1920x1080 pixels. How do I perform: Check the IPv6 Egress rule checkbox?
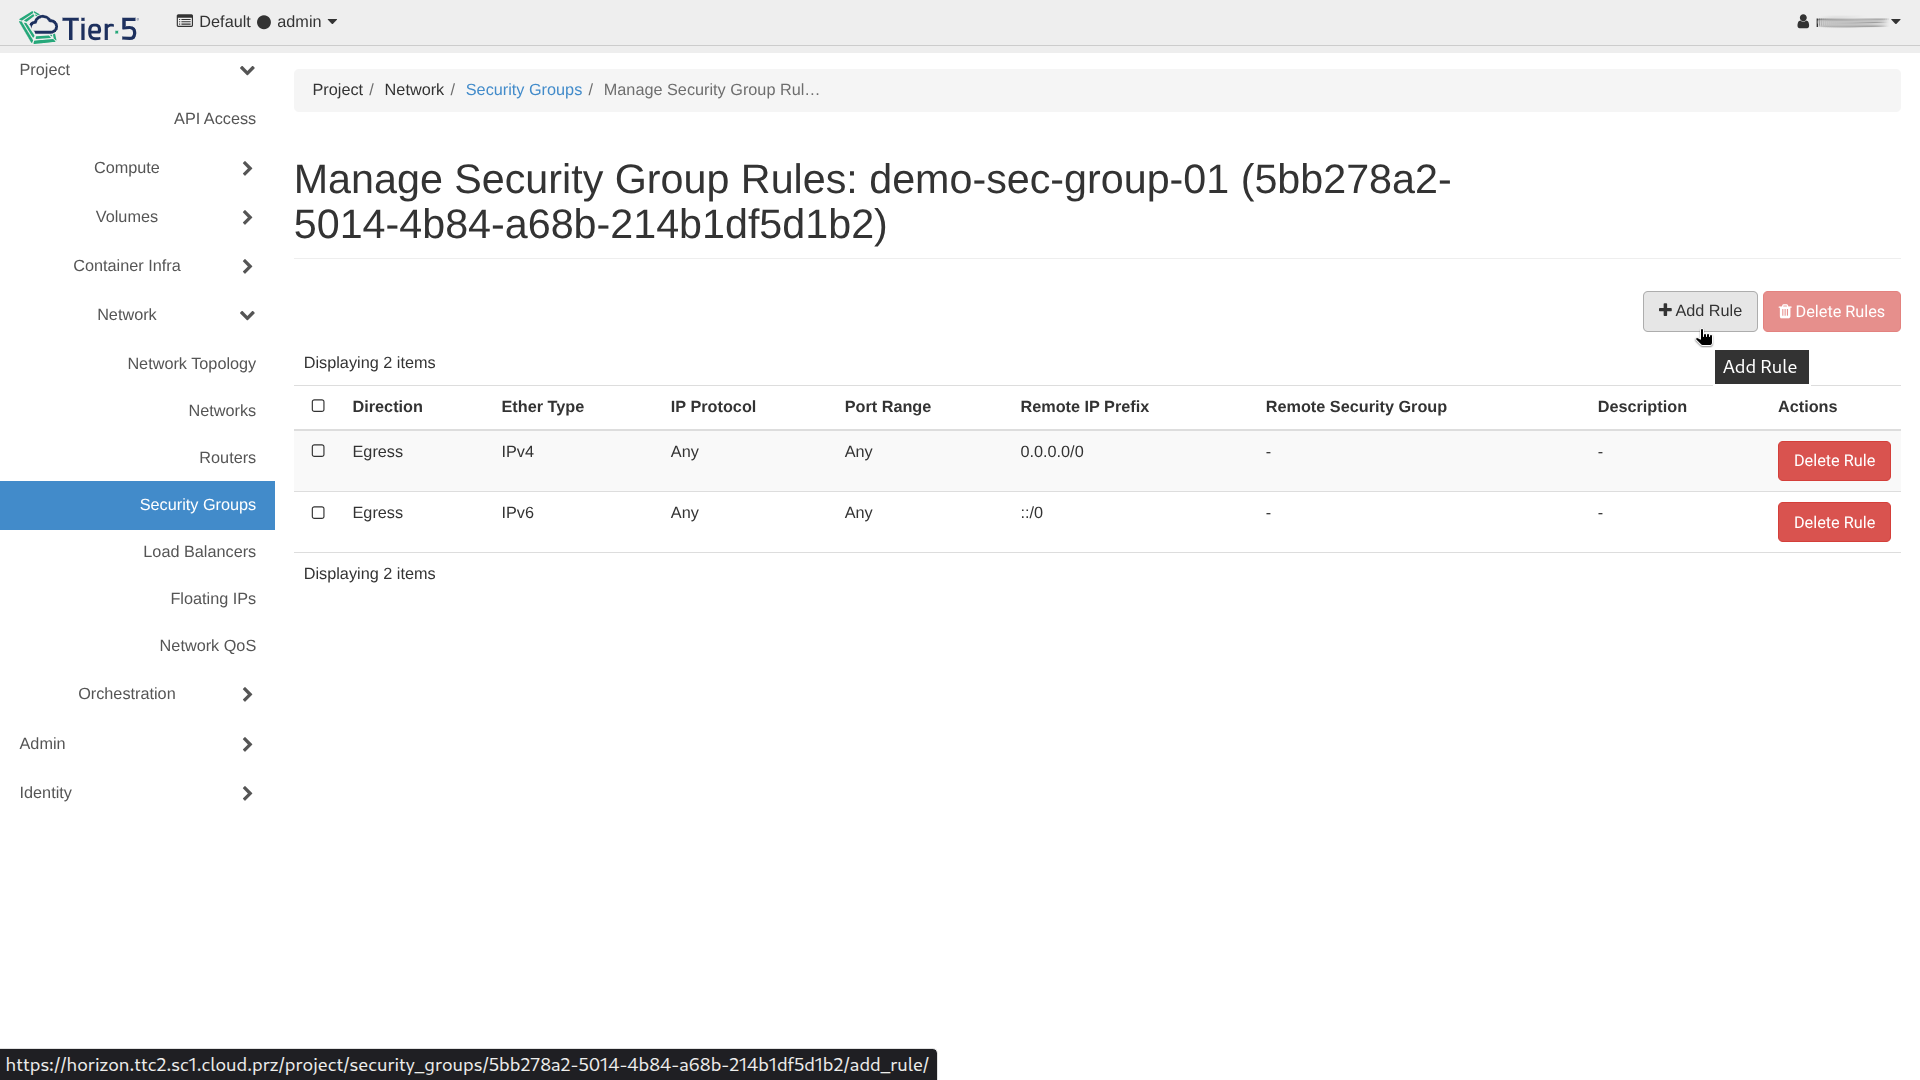(318, 513)
